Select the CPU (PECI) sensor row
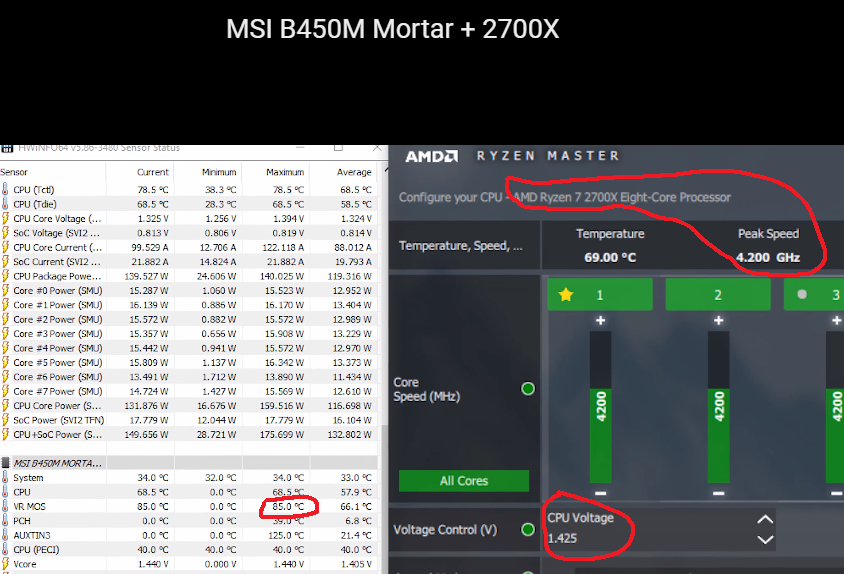The image size is (844, 574). point(188,550)
